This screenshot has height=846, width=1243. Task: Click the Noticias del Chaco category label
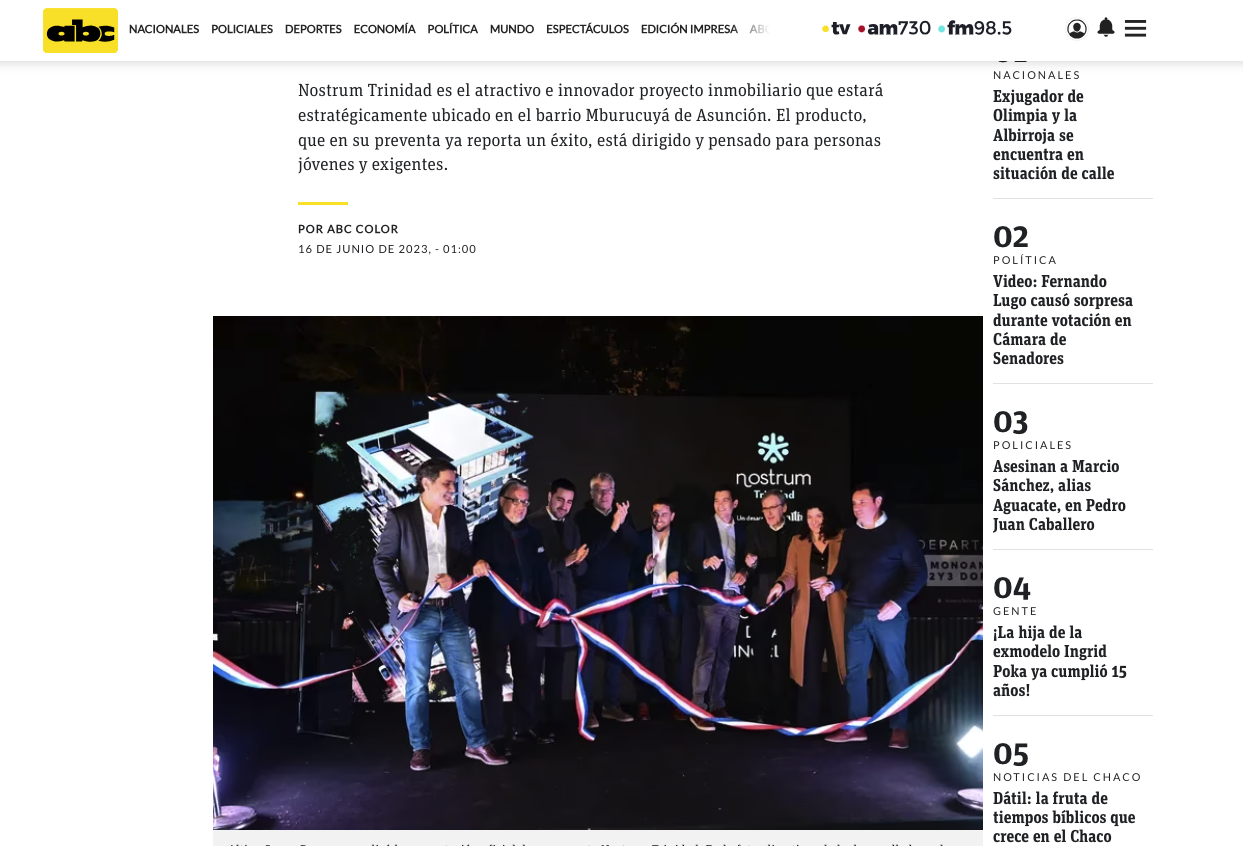click(1067, 777)
